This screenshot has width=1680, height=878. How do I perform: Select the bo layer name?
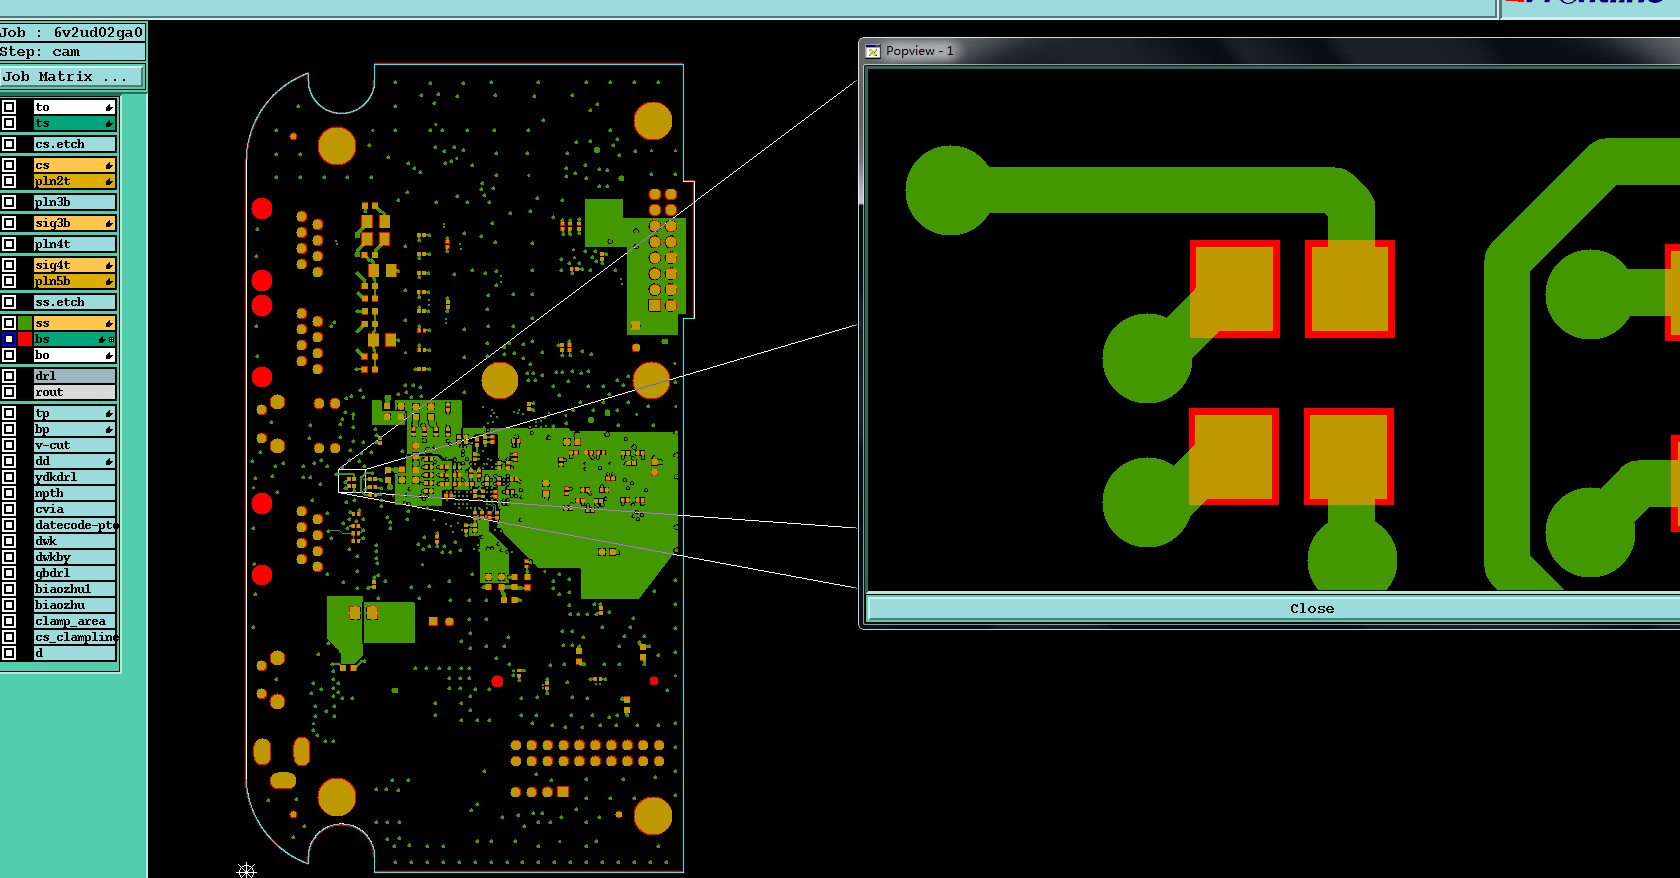pyautogui.click(x=75, y=355)
